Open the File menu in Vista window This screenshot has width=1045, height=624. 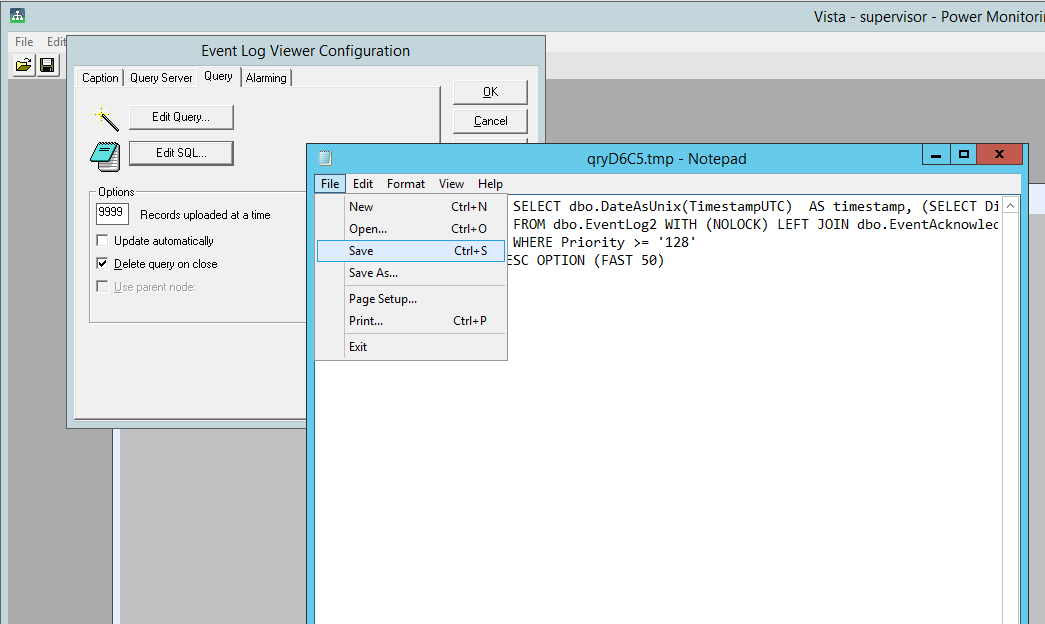click(x=24, y=41)
